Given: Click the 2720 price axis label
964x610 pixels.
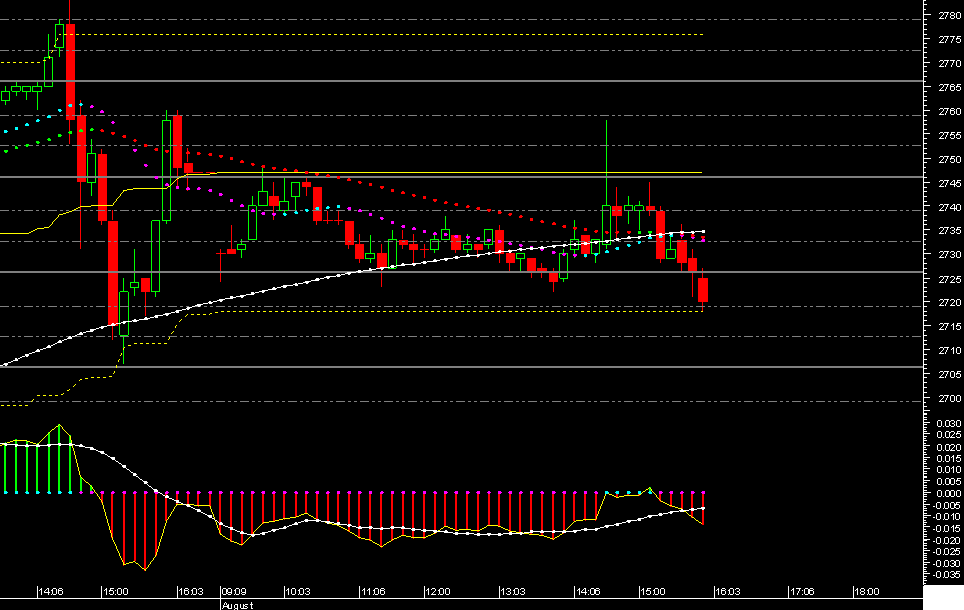Looking at the screenshot, I should [x=949, y=303].
